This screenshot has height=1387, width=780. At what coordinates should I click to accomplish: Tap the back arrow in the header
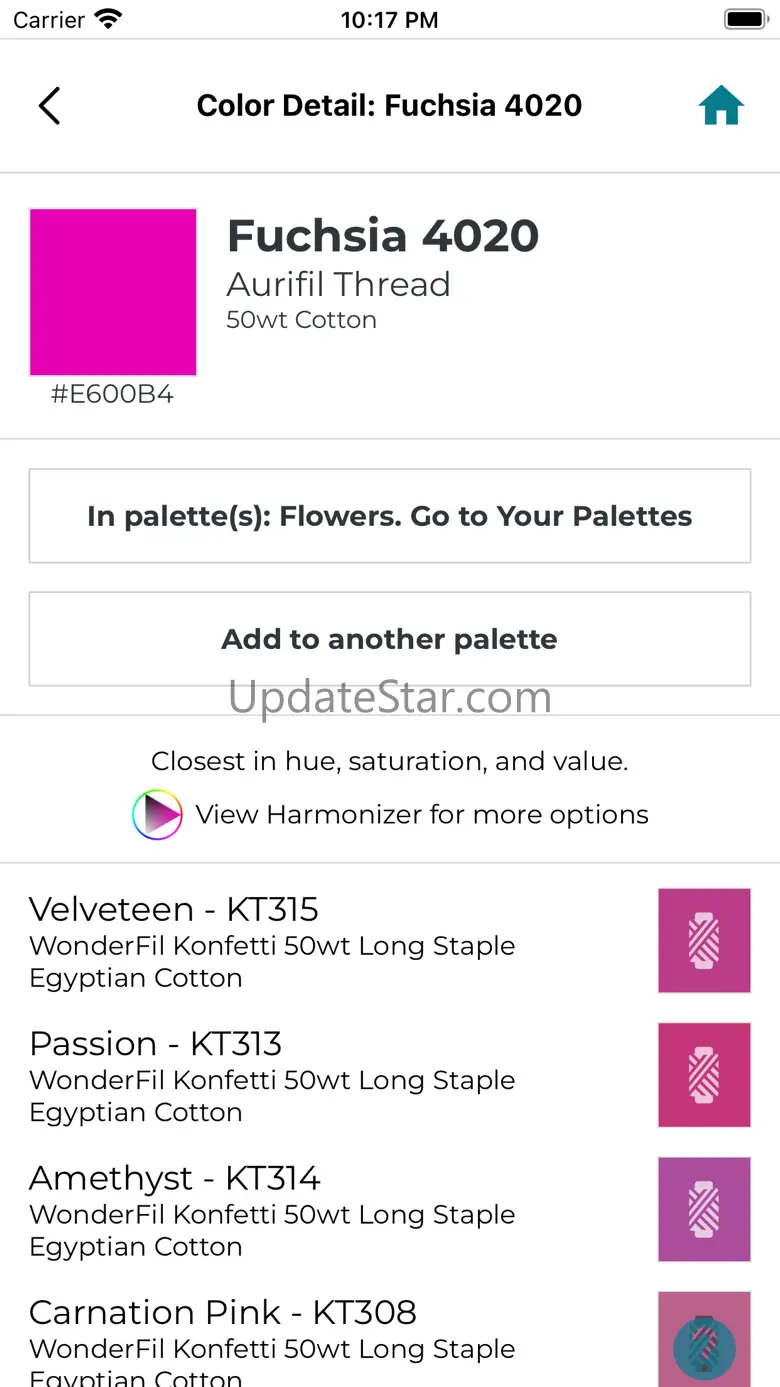point(49,106)
